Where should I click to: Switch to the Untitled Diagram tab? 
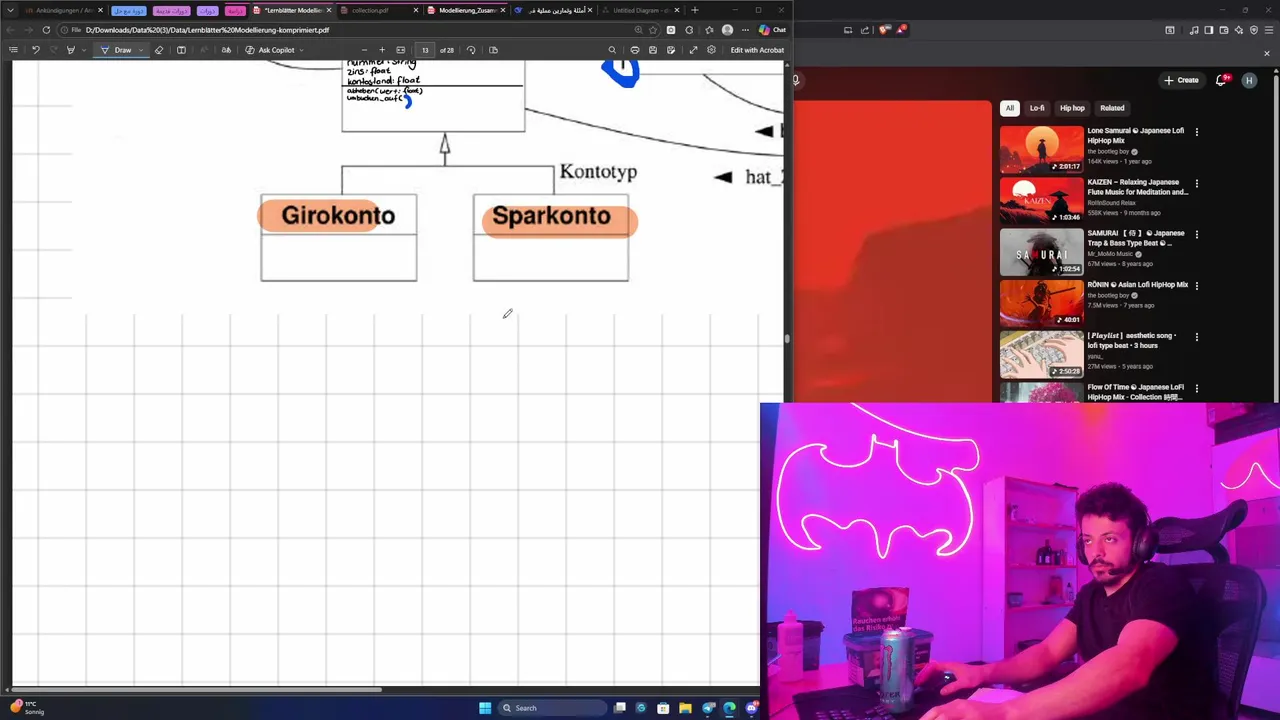pyautogui.click(x=640, y=10)
